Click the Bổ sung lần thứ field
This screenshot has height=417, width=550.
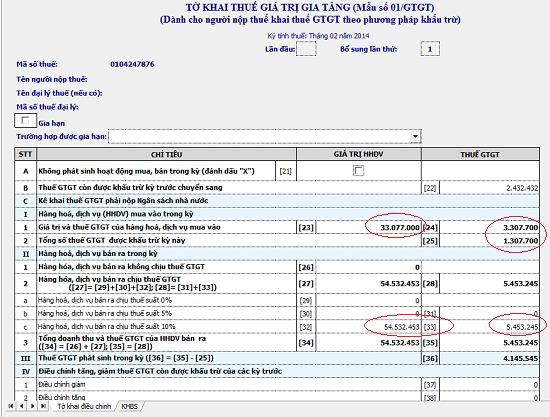coord(430,49)
